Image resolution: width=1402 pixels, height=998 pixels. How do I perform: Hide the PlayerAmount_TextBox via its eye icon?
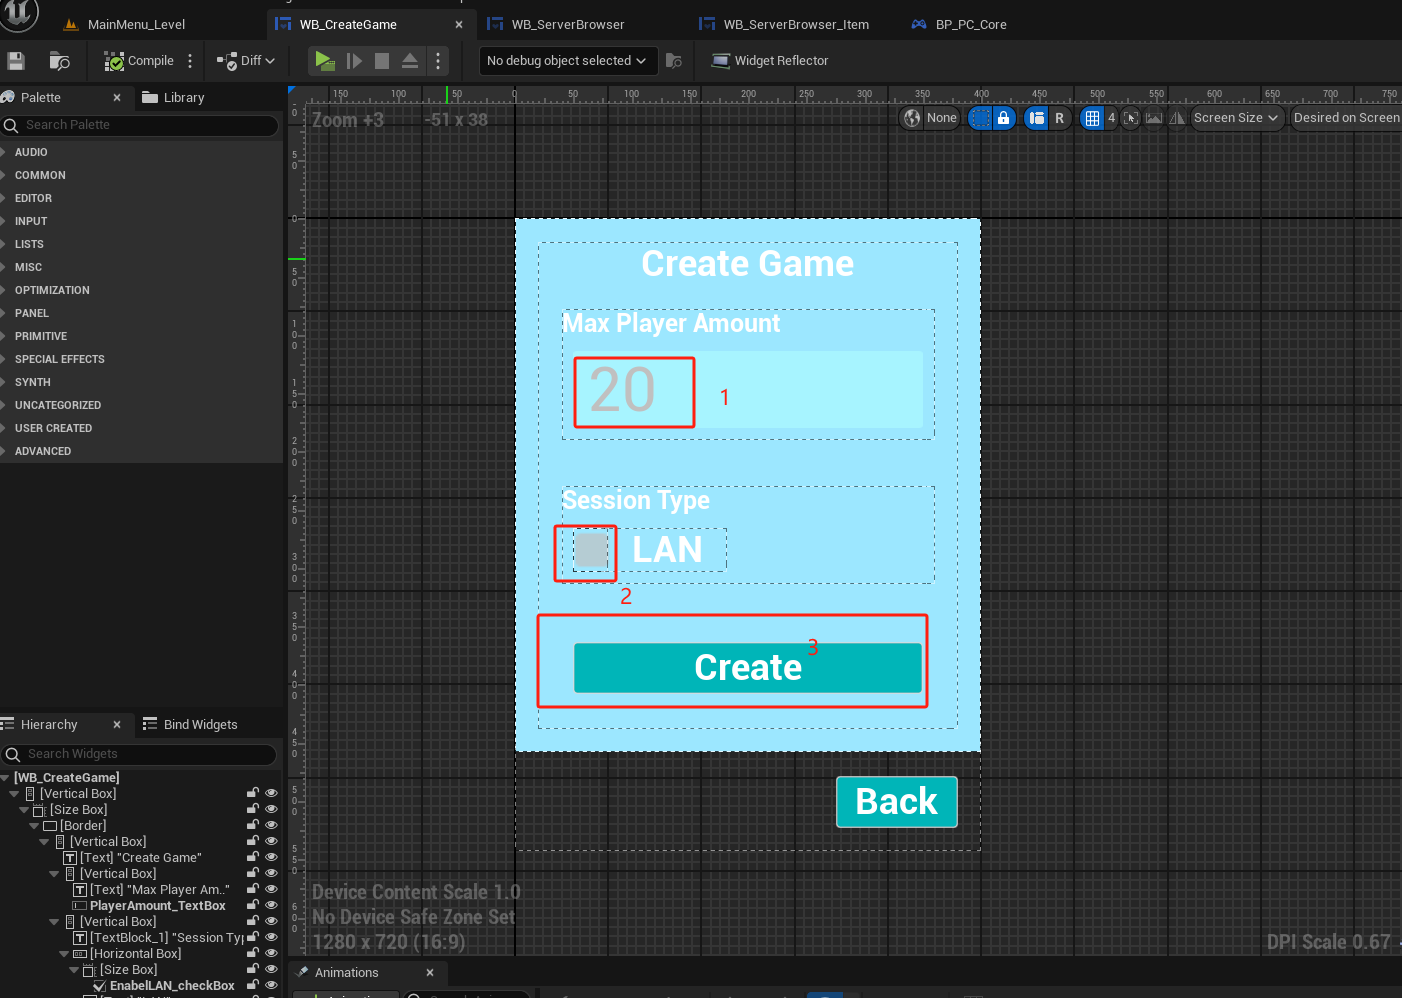tap(271, 905)
